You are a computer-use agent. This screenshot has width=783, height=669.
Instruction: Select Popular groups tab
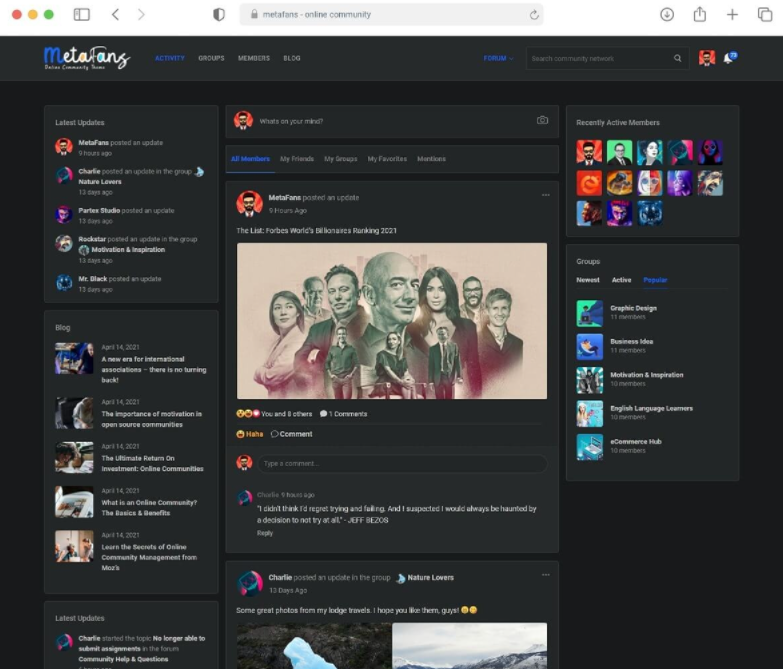tap(655, 280)
